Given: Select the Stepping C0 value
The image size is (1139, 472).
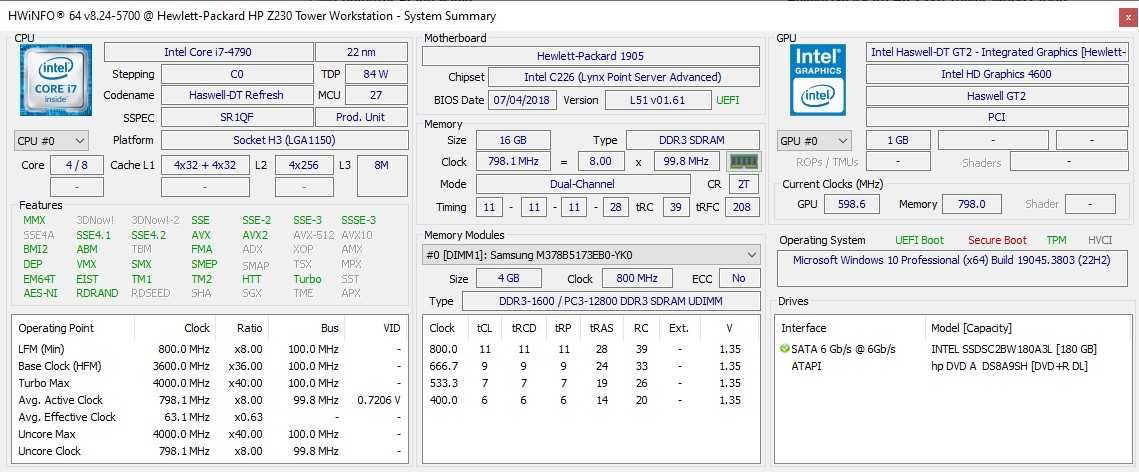Looking at the screenshot, I should pyautogui.click(x=237, y=74).
